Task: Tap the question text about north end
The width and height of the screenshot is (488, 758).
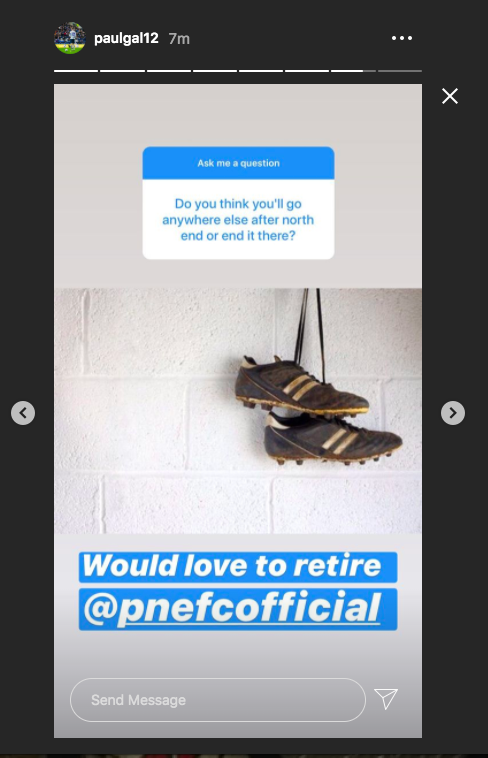Action: click(238, 219)
